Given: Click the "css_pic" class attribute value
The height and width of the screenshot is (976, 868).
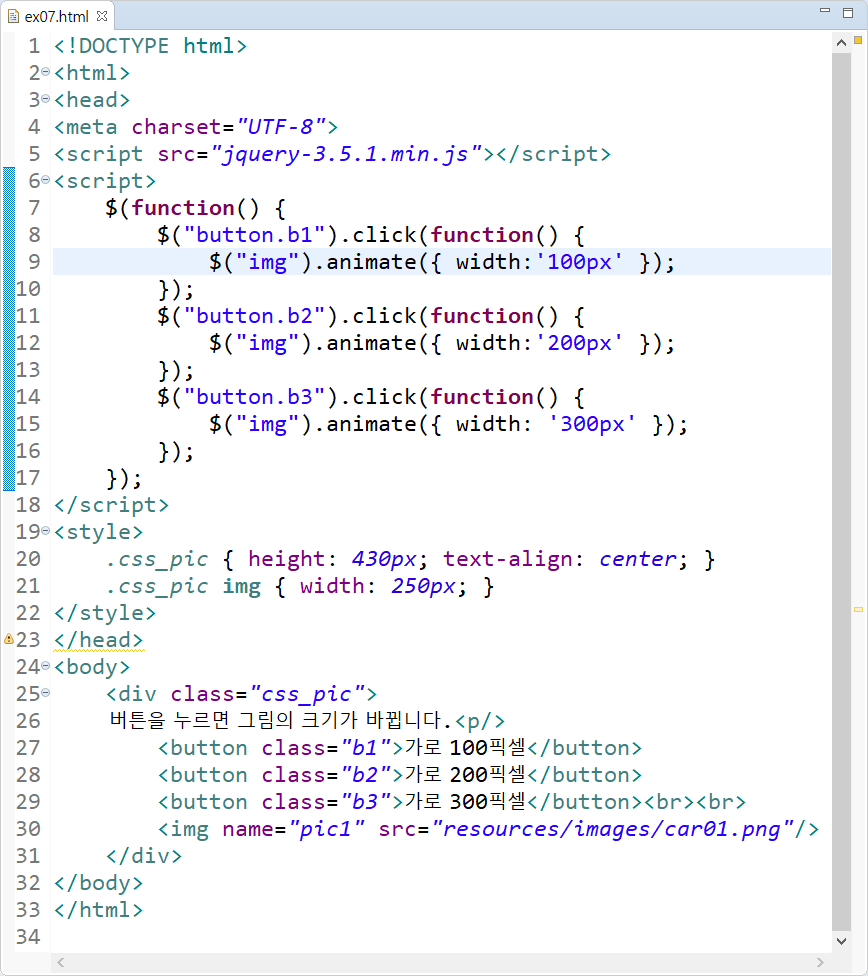Looking at the screenshot, I should pyautogui.click(x=307, y=694).
